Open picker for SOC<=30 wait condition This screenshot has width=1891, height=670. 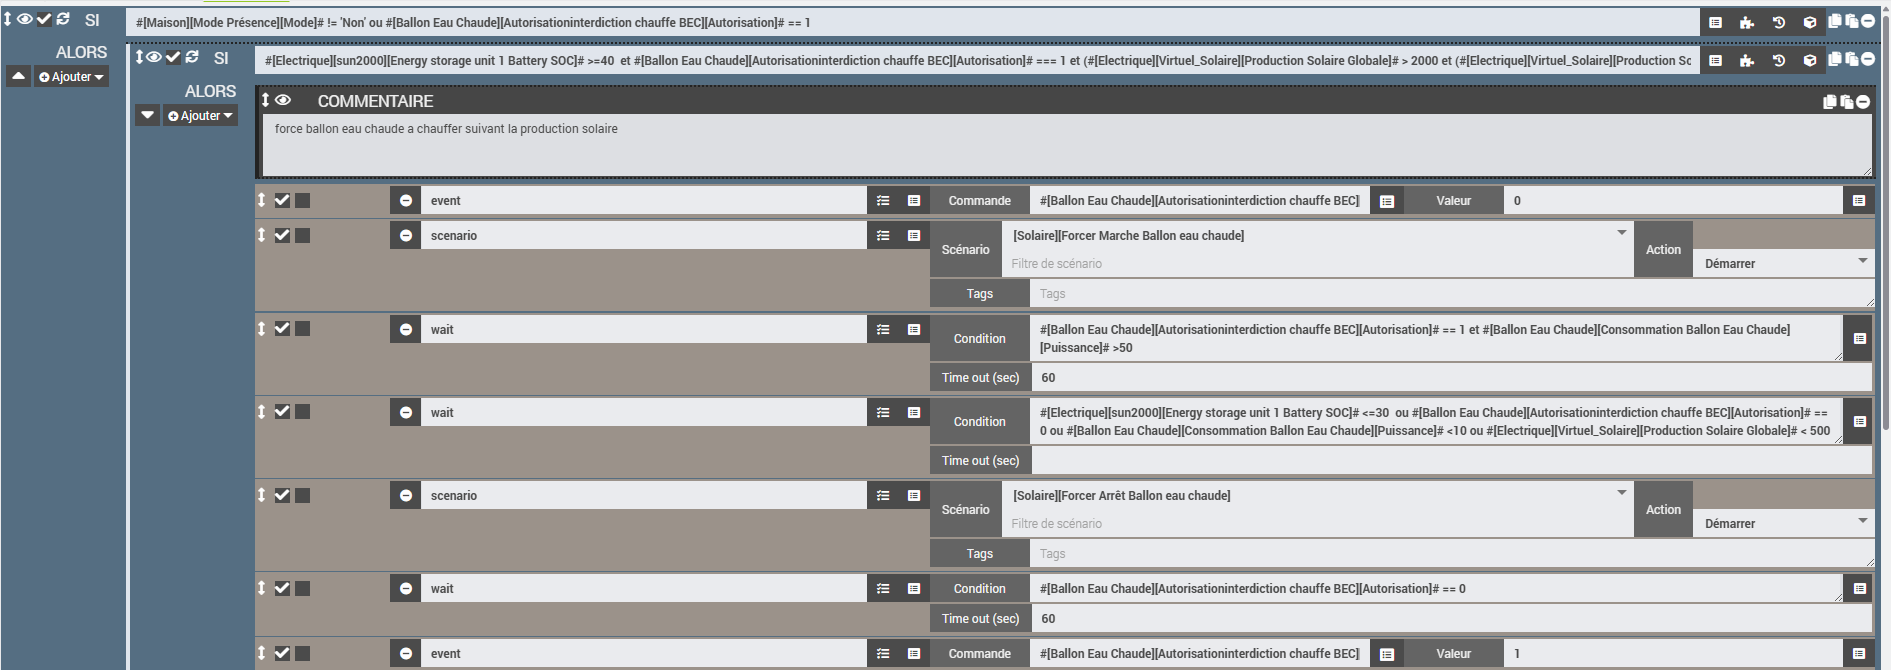click(x=1859, y=421)
